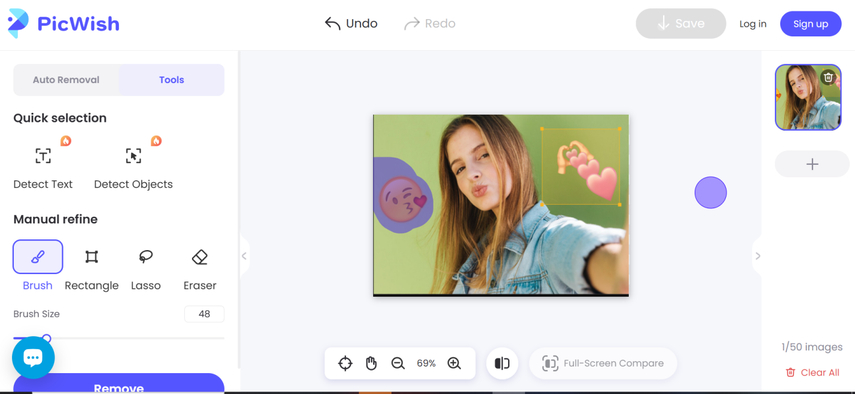855x394 pixels.
Task: Select the Brush tool
Action: (x=38, y=265)
